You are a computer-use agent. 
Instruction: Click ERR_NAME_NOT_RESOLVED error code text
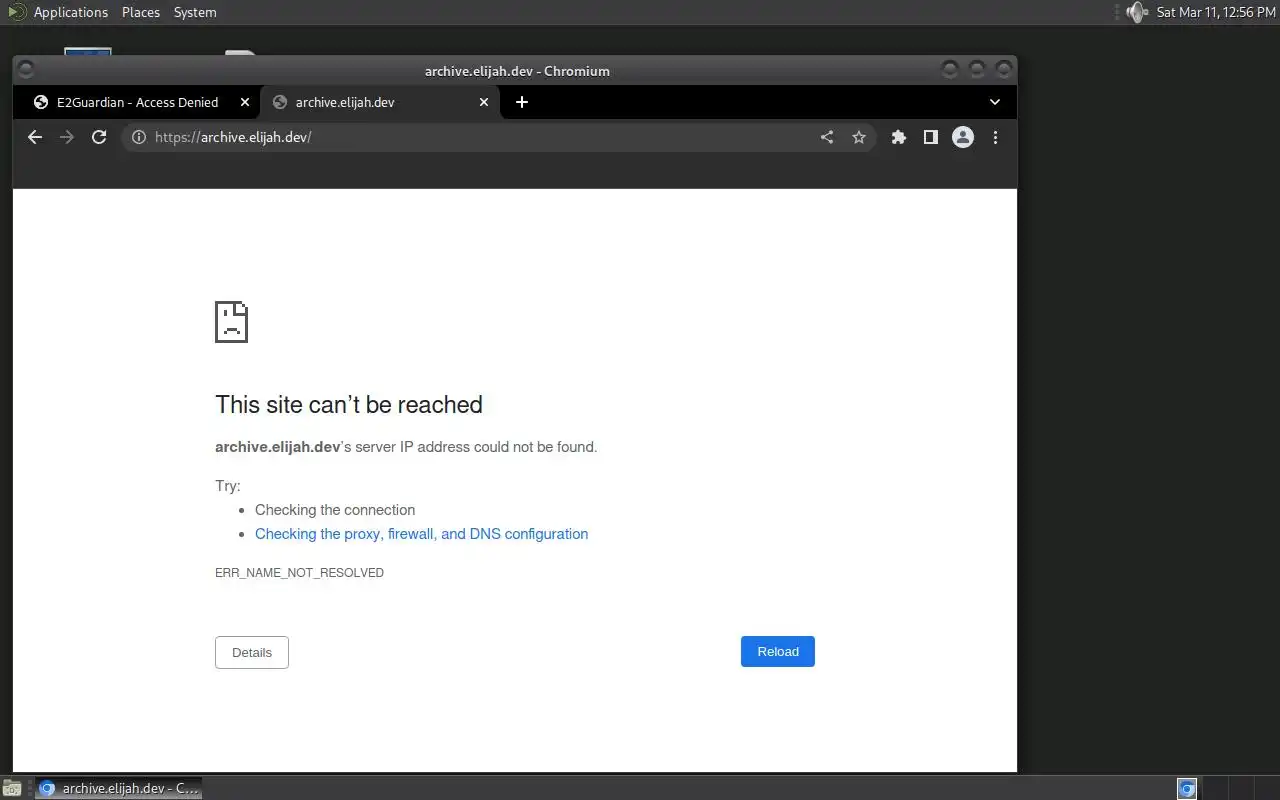point(299,573)
